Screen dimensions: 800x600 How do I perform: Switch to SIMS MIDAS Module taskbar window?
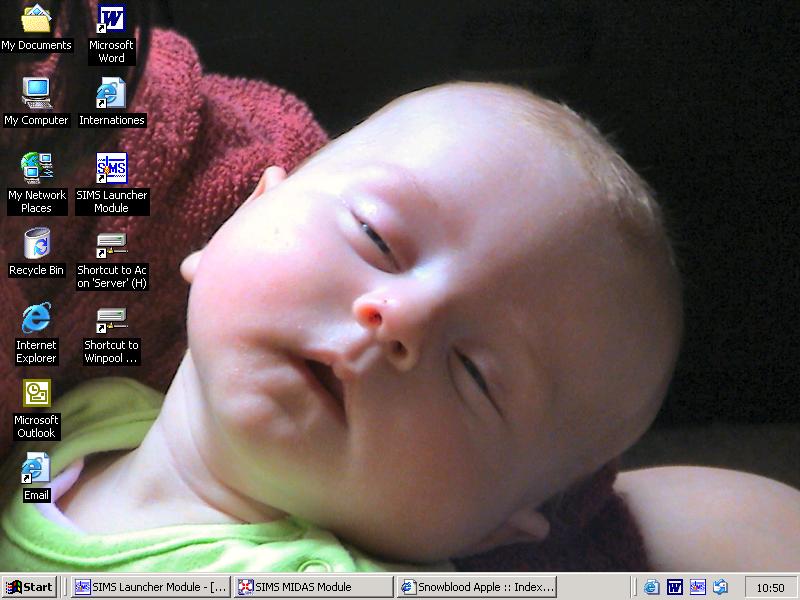click(314, 587)
